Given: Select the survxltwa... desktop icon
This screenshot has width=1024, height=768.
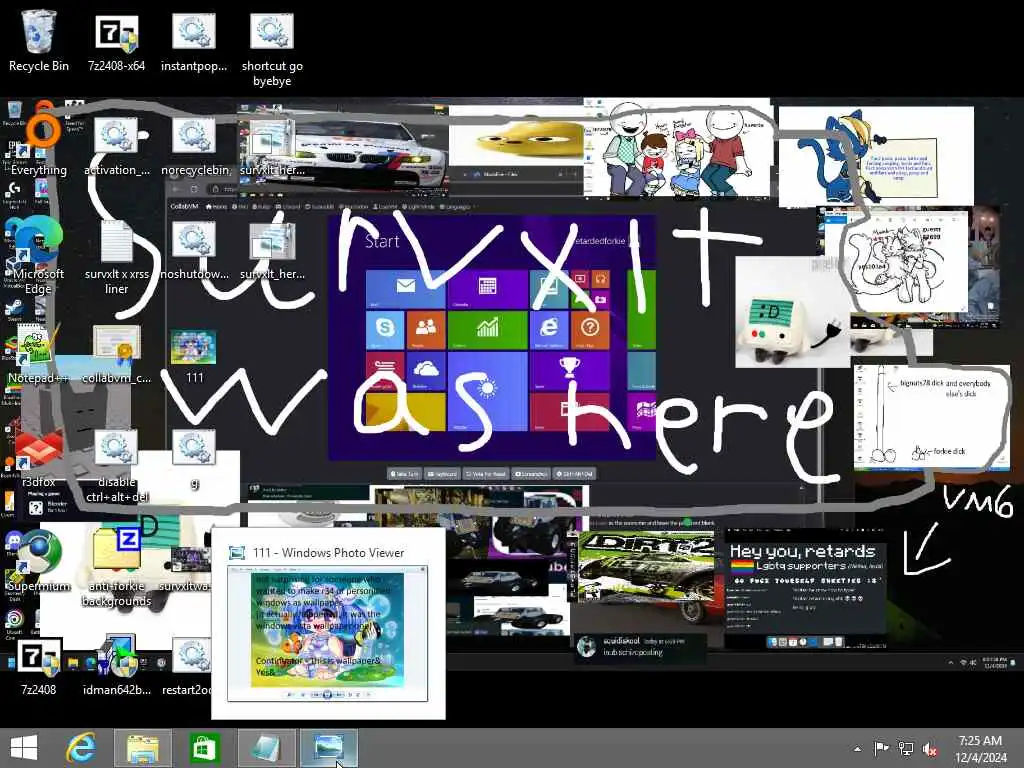Looking at the screenshot, I should (188, 567).
